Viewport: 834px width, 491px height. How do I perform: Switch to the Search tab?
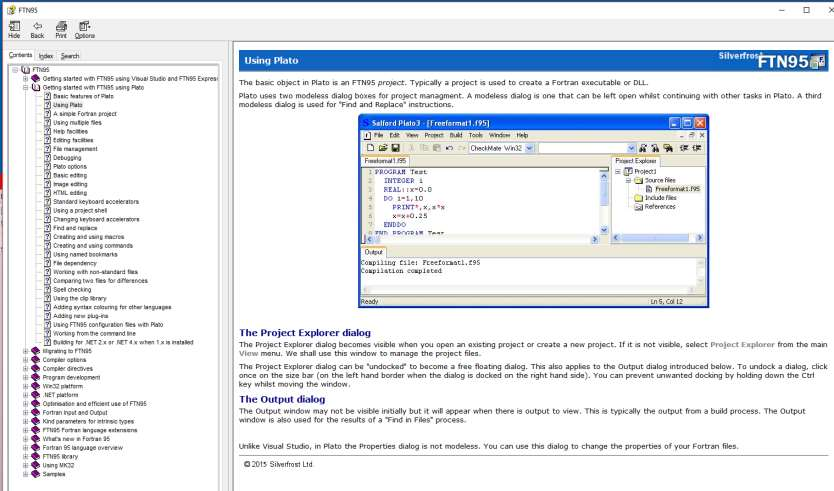point(70,56)
